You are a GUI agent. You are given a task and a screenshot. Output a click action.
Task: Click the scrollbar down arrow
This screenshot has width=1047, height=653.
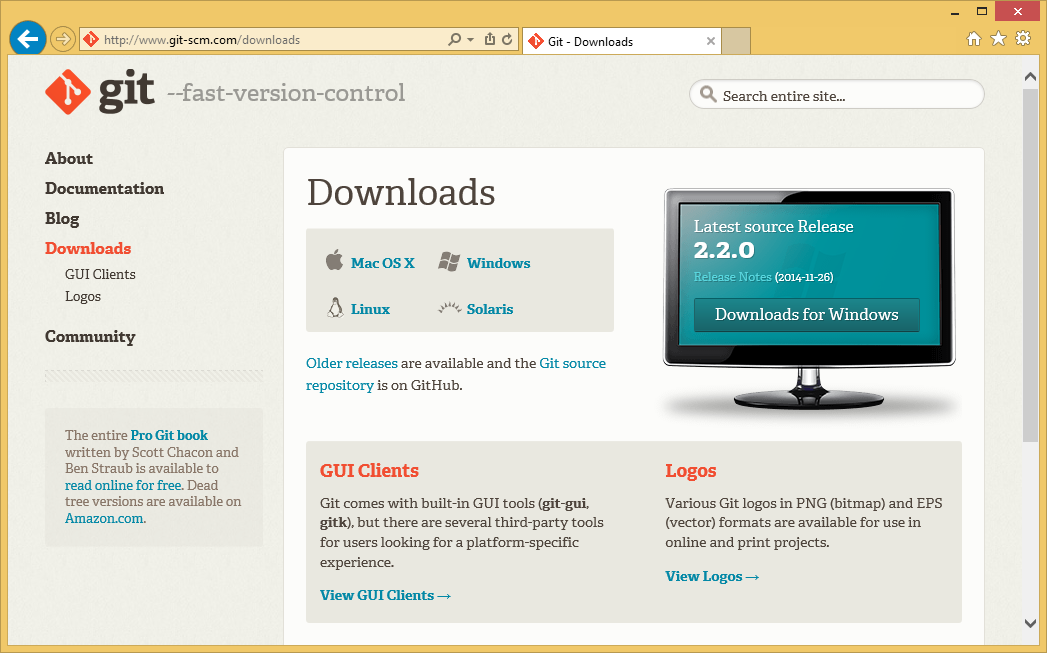[1030, 623]
